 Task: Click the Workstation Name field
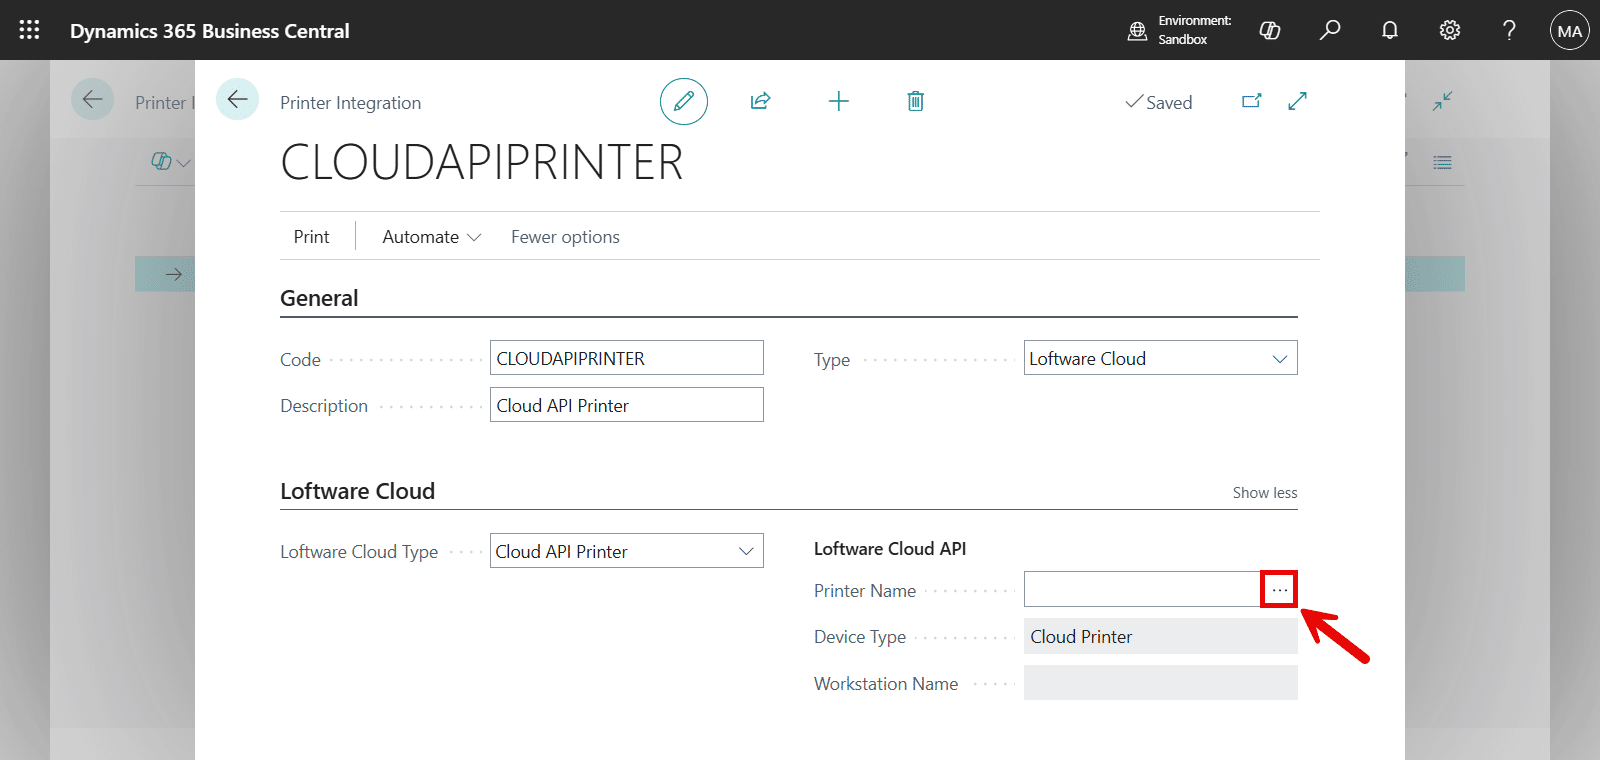[x=1161, y=684]
